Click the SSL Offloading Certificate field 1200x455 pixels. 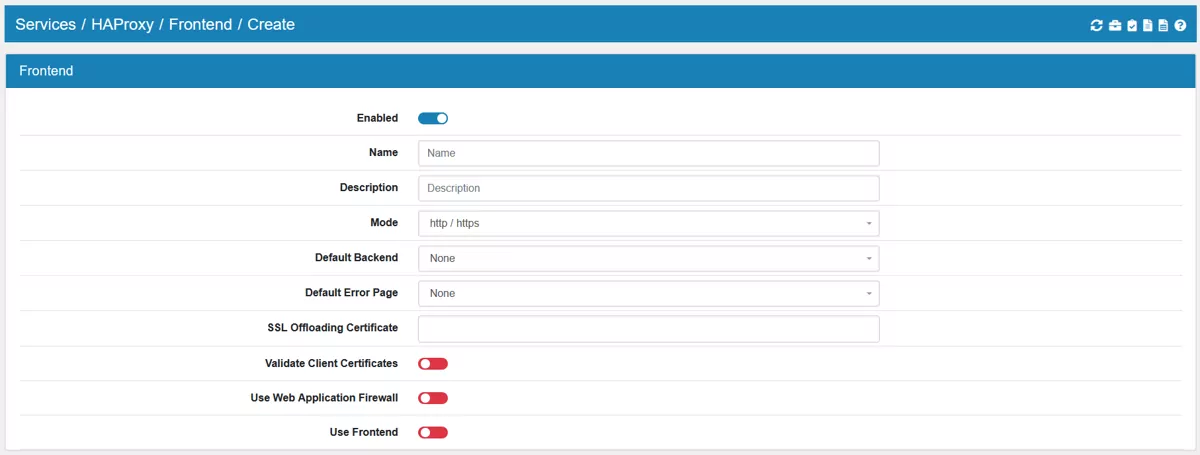coord(649,329)
